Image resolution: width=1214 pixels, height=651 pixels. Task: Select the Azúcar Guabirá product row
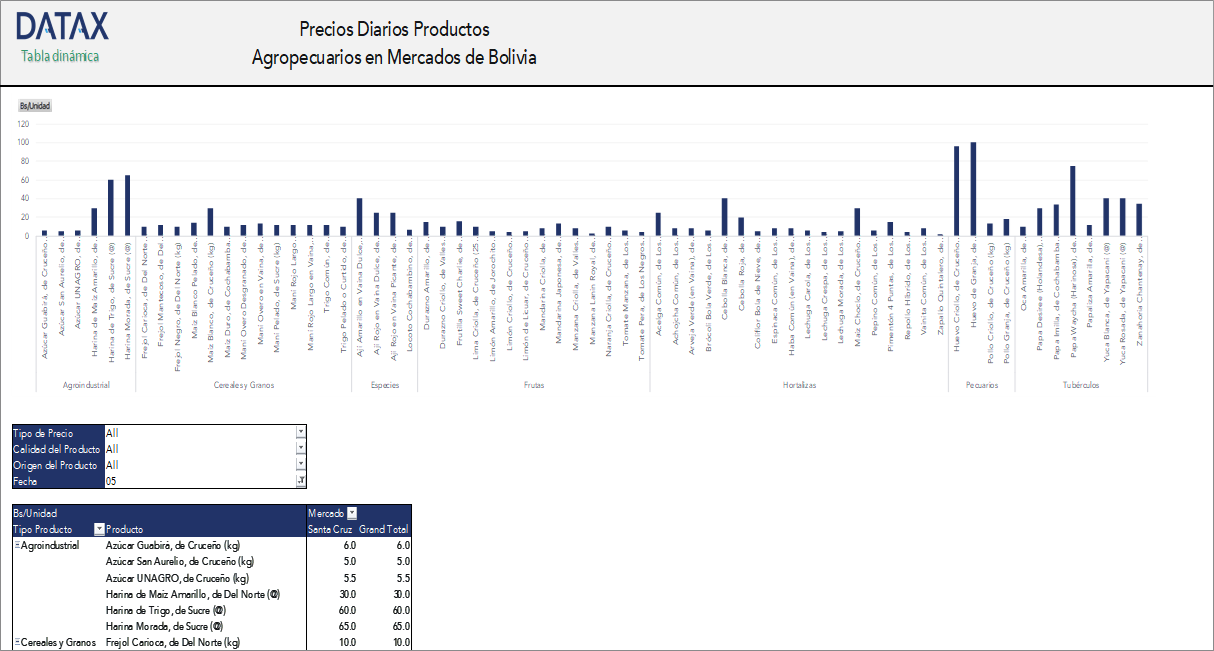[173, 543]
